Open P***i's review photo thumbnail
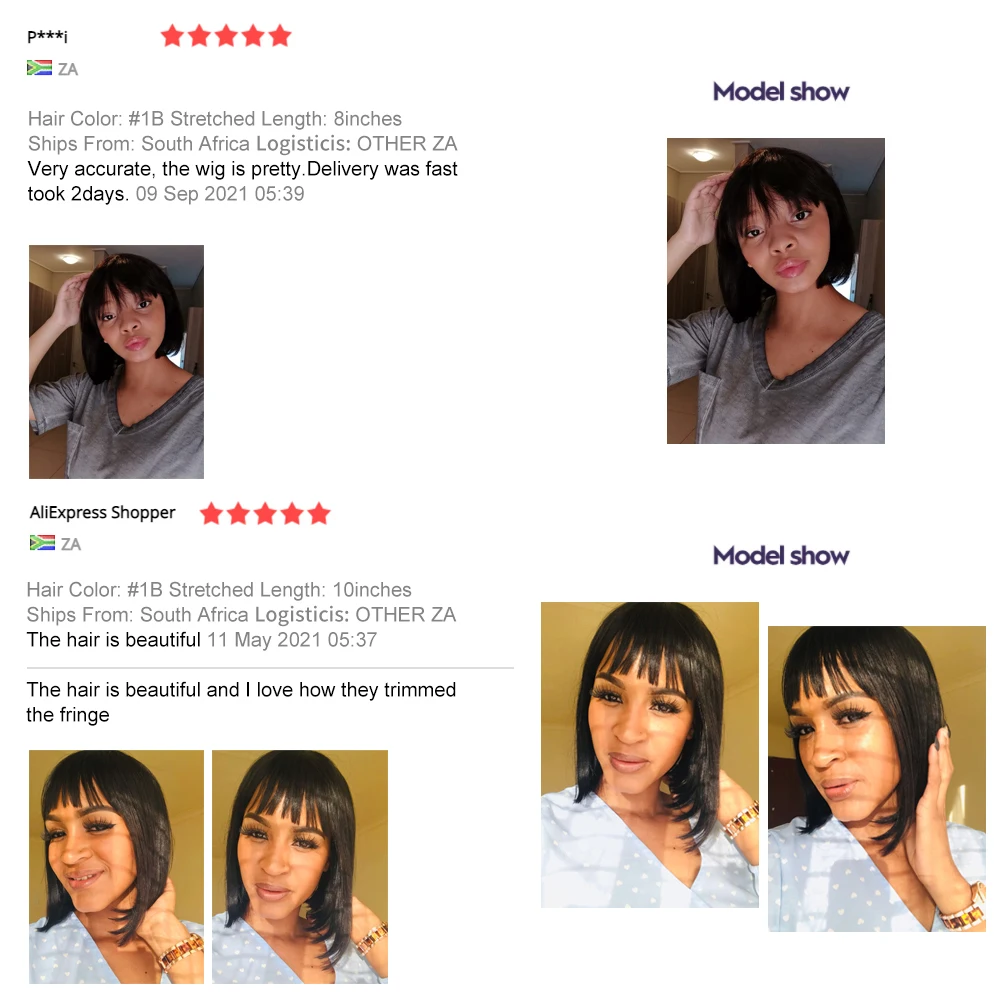The image size is (1000, 1000). coord(116,362)
